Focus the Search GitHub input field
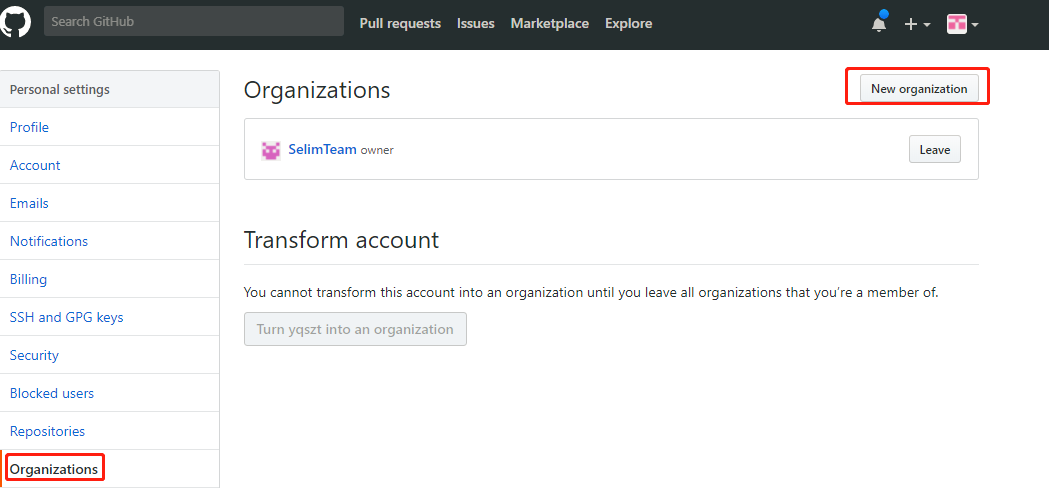The width and height of the screenshot is (1049, 488). (193, 22)
